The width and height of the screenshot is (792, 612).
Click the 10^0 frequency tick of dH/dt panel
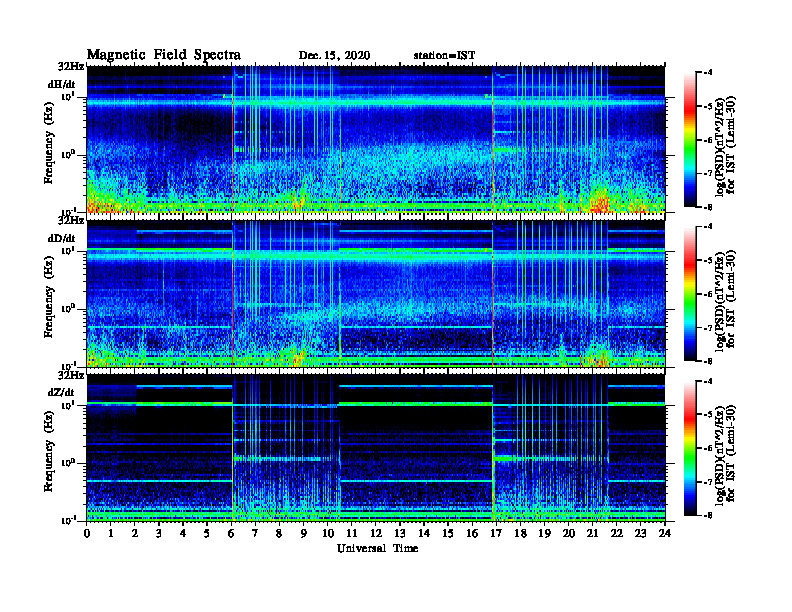tap(68, 154)
